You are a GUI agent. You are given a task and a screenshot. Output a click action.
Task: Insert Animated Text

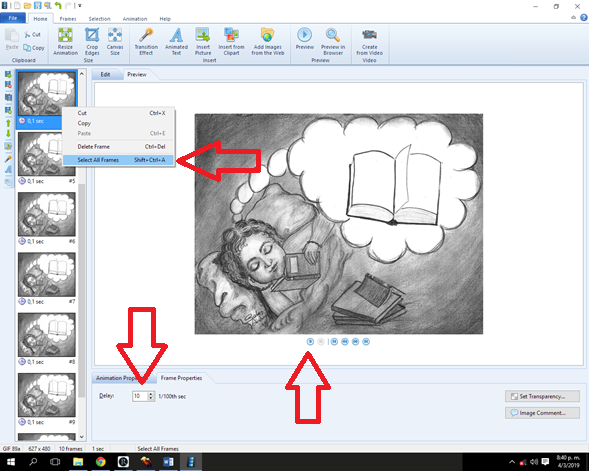[176, 42]
